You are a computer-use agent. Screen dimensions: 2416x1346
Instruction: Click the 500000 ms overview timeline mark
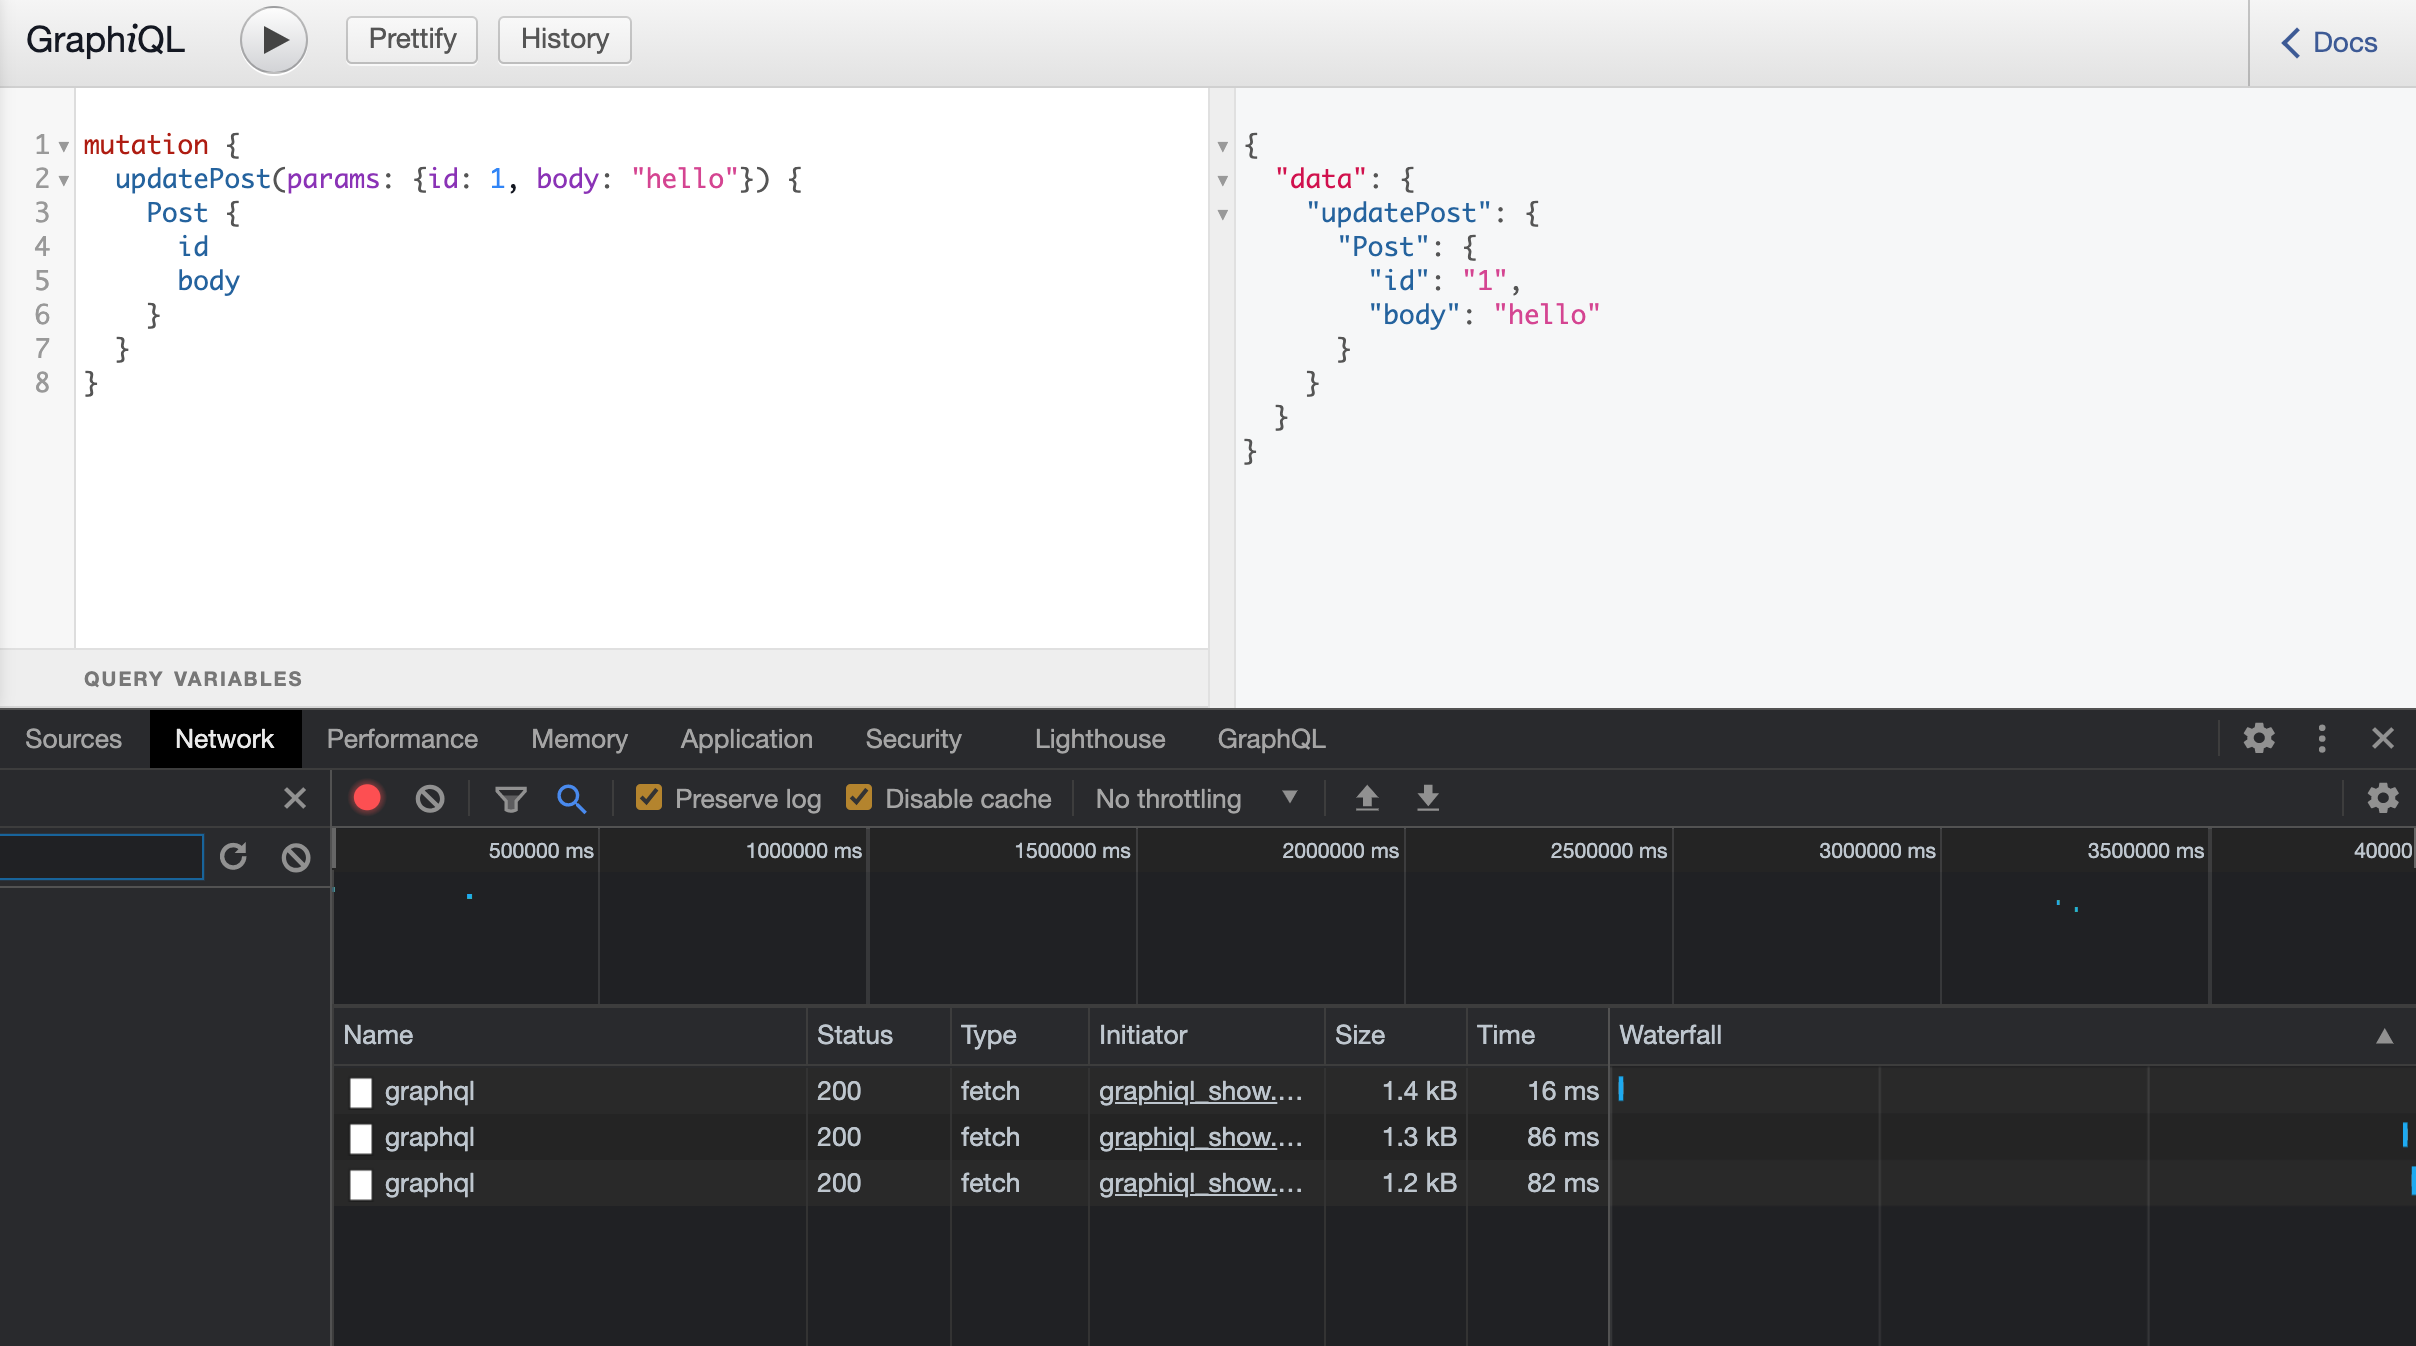[x=541, y=851]
